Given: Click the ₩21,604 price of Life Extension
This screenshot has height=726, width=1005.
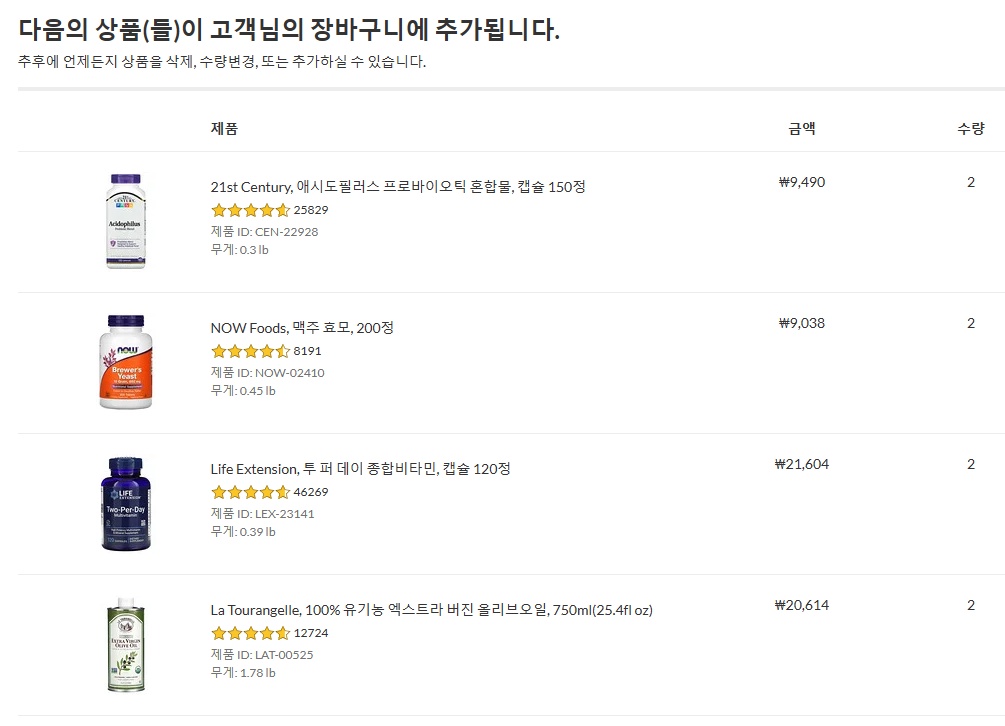Looking at the screenshot, I should click(802, 464).
